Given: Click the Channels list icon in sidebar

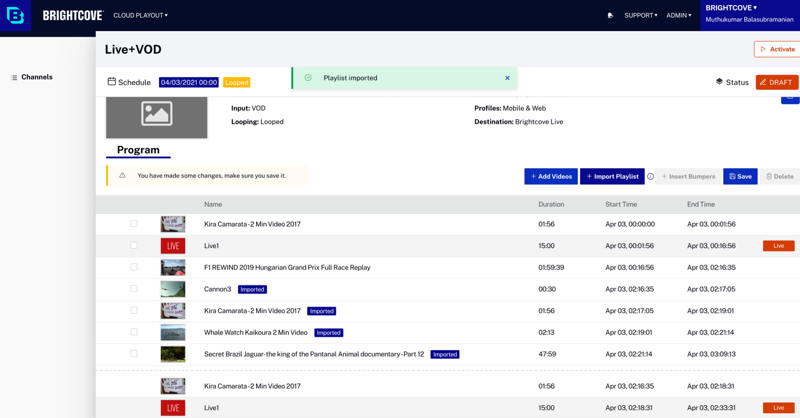Looking at the screenshot, I should (x=14, y=77).
